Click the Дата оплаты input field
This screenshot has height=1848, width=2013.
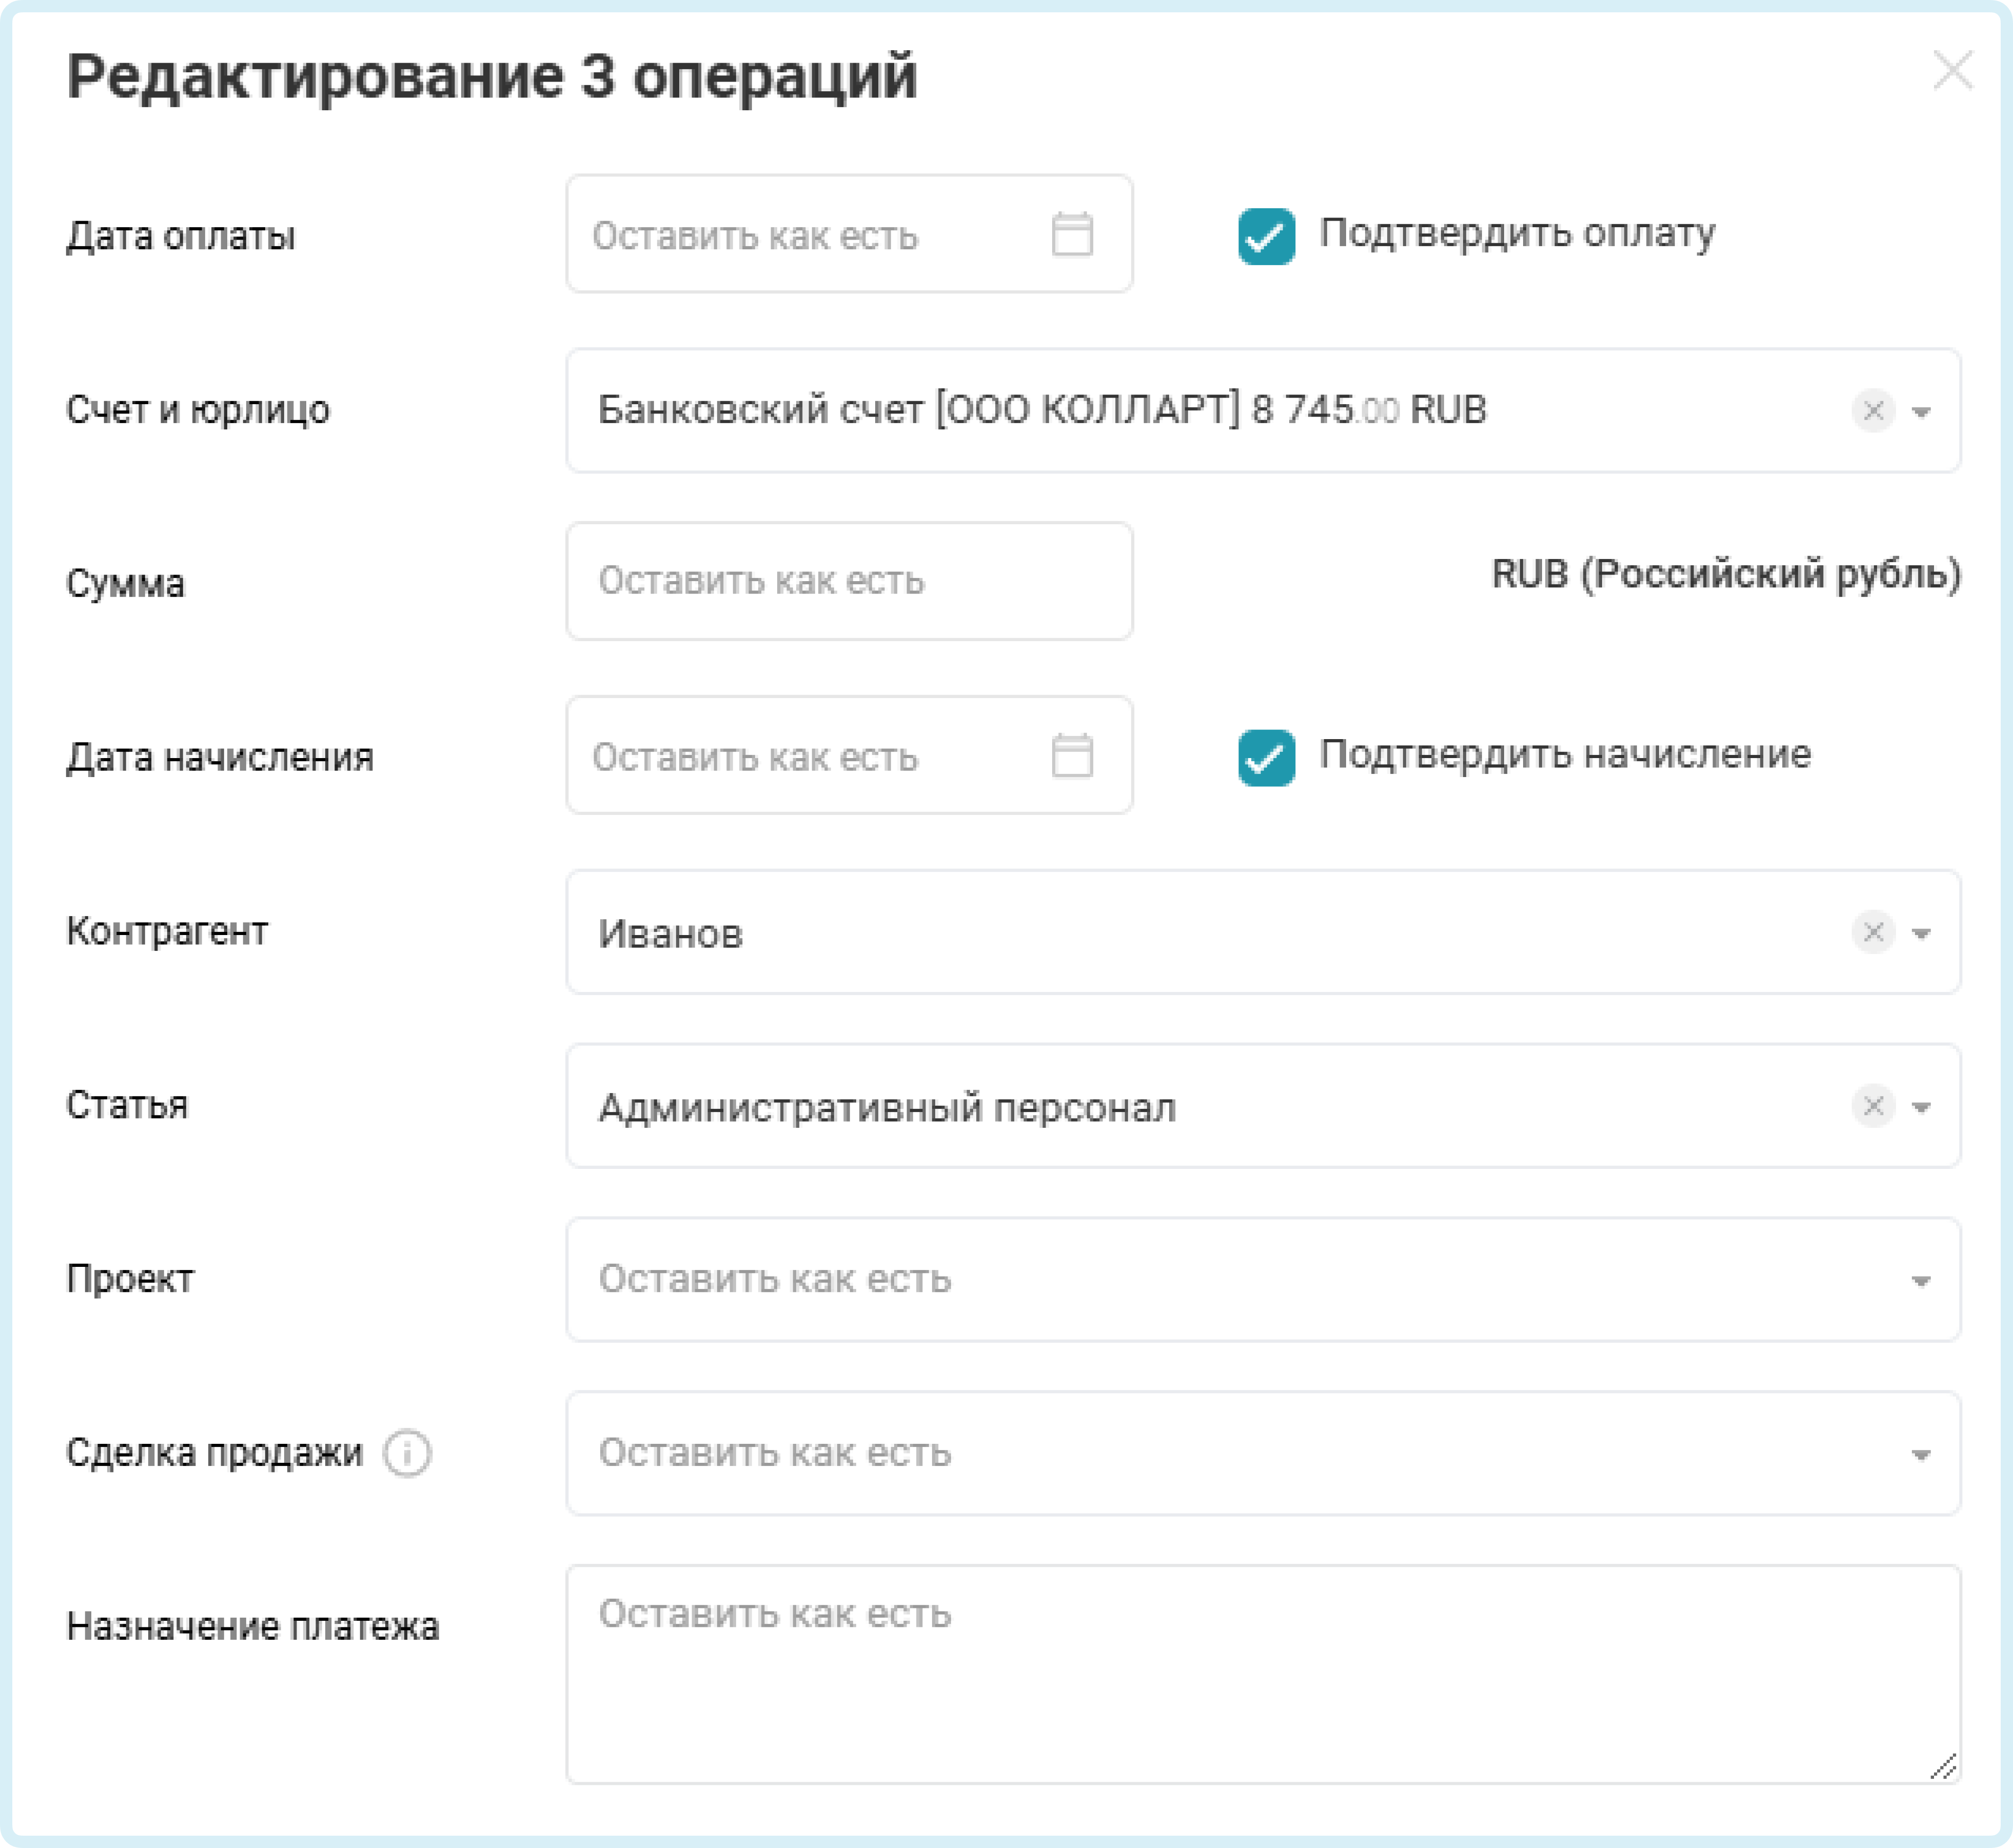pos(800,235)
